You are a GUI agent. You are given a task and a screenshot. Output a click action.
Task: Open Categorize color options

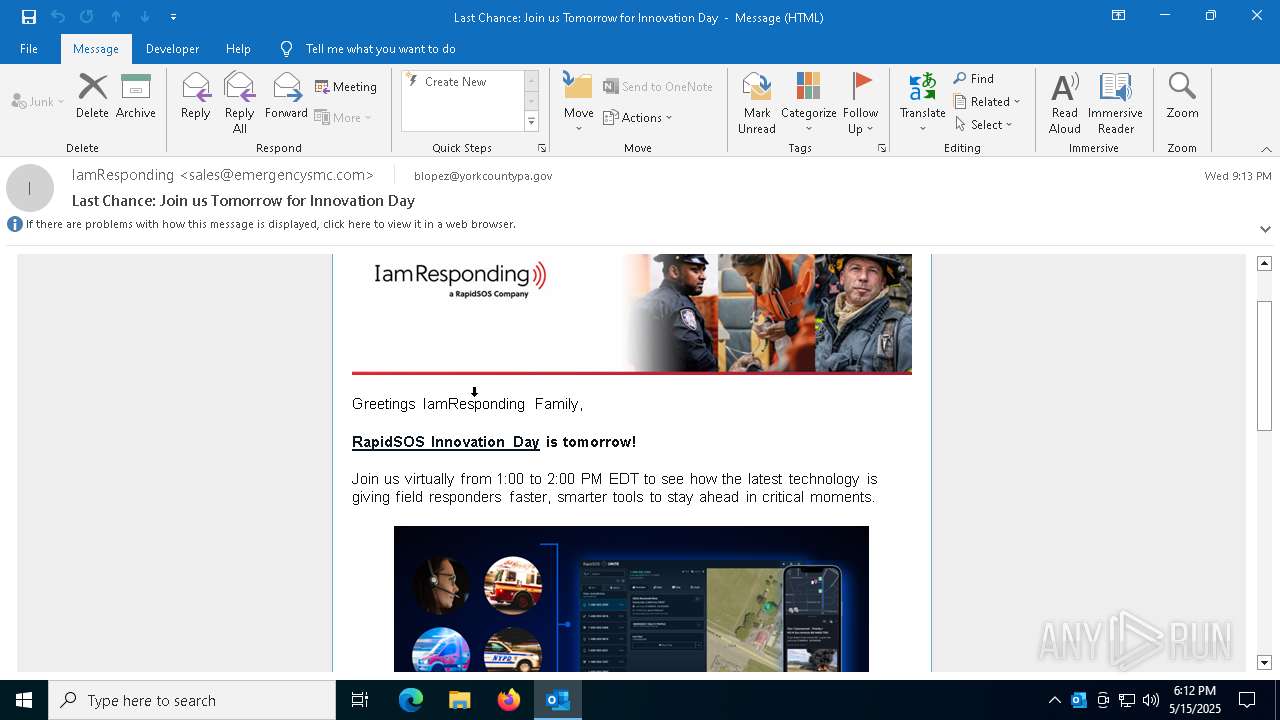[808, 102]
